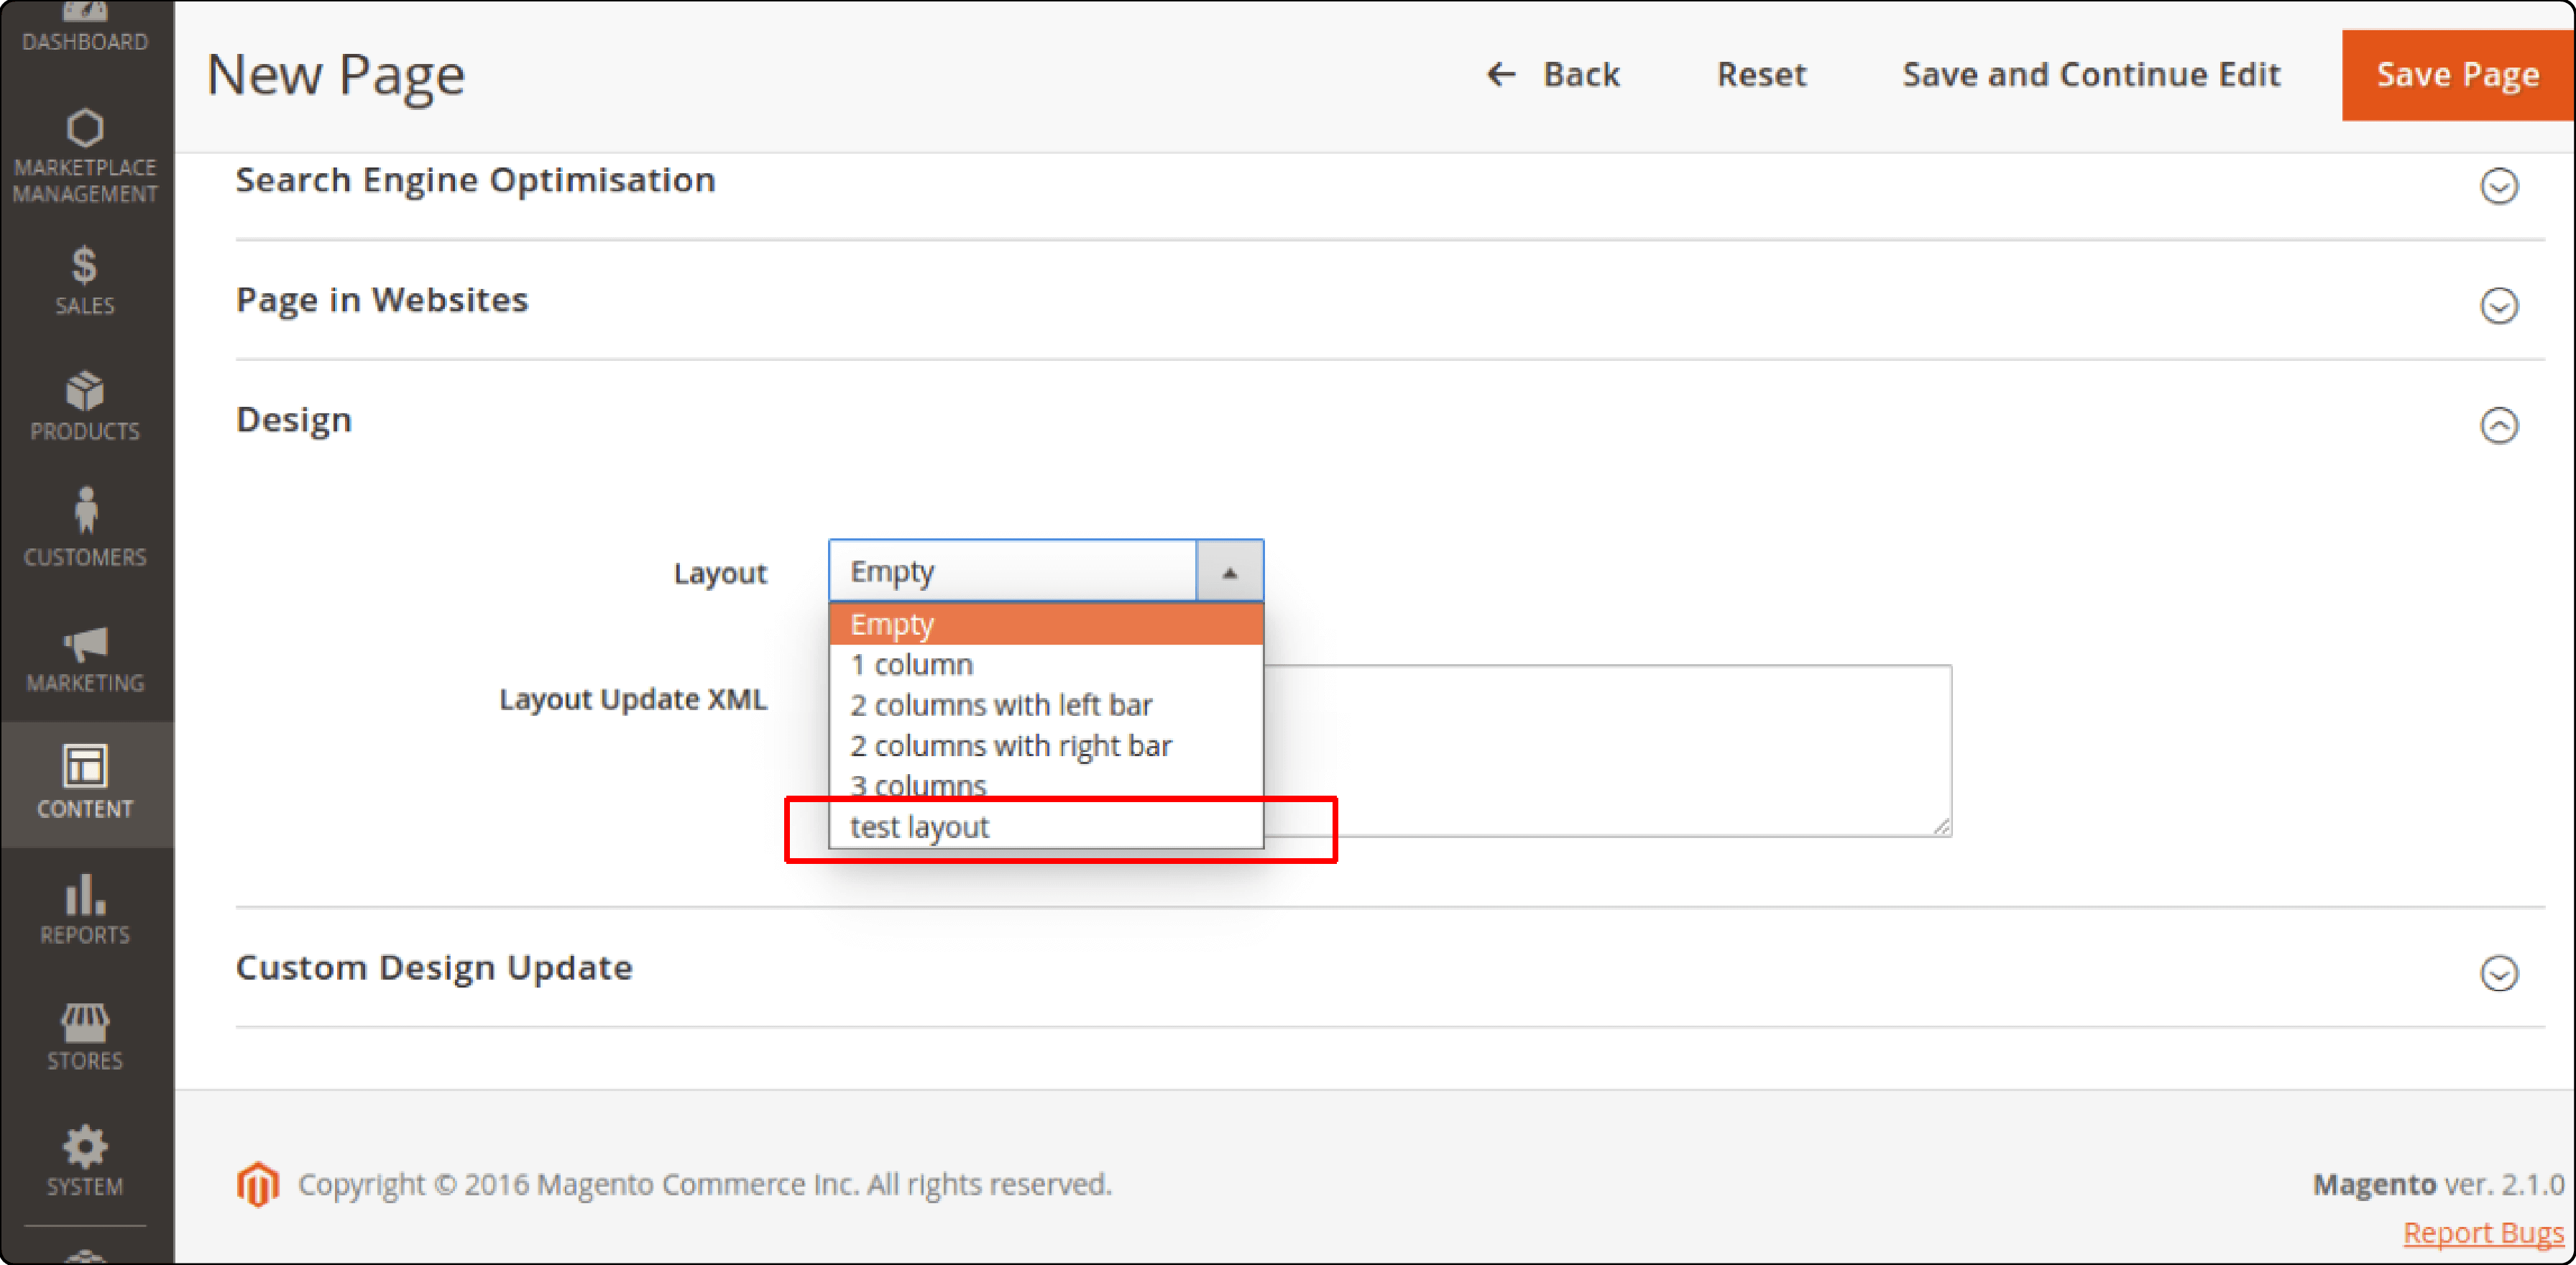Click inside Layout Update XML textarea
The width and height of the screenshot is (2576, 1265).
click(1608, 750)
